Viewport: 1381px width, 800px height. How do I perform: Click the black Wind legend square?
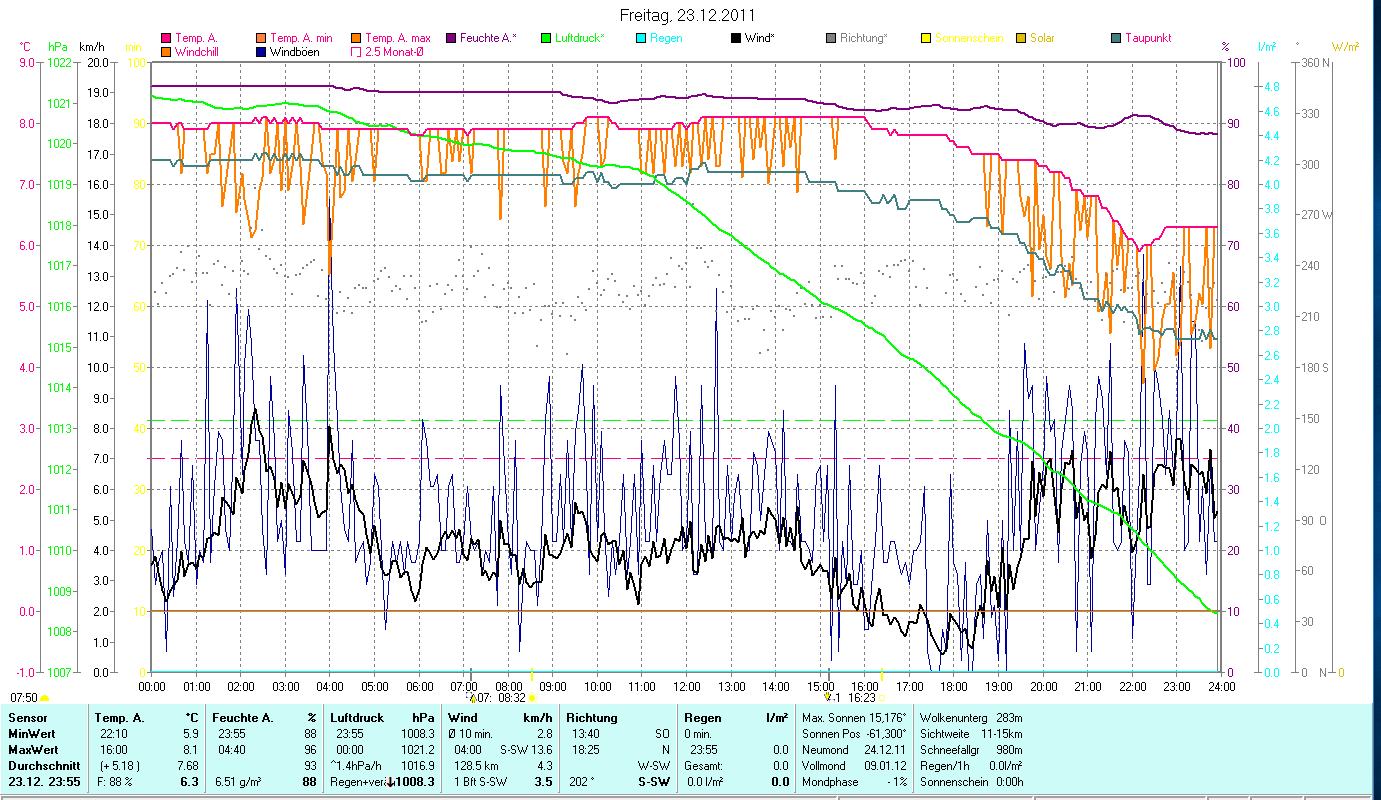coord(736,39)
